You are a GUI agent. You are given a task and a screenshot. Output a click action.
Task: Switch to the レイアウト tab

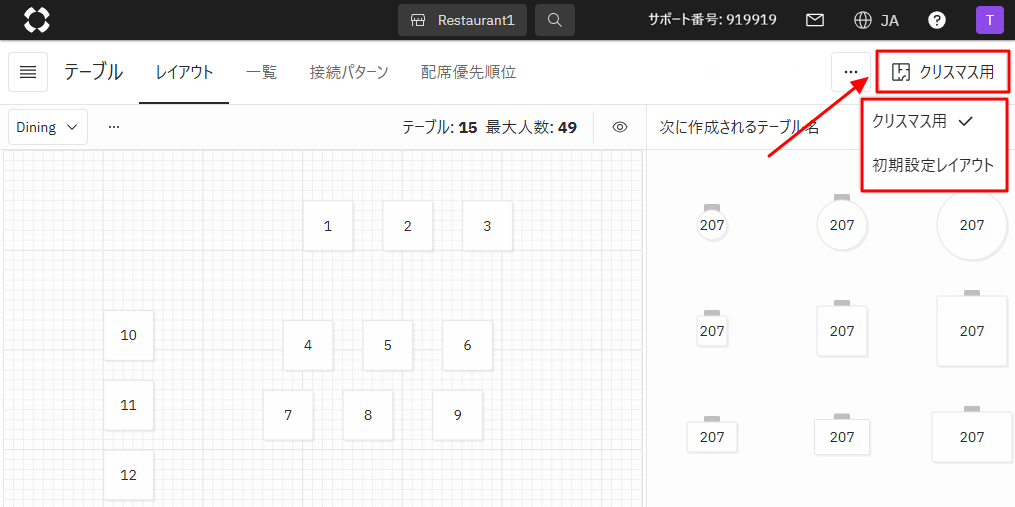pos(184,73)
